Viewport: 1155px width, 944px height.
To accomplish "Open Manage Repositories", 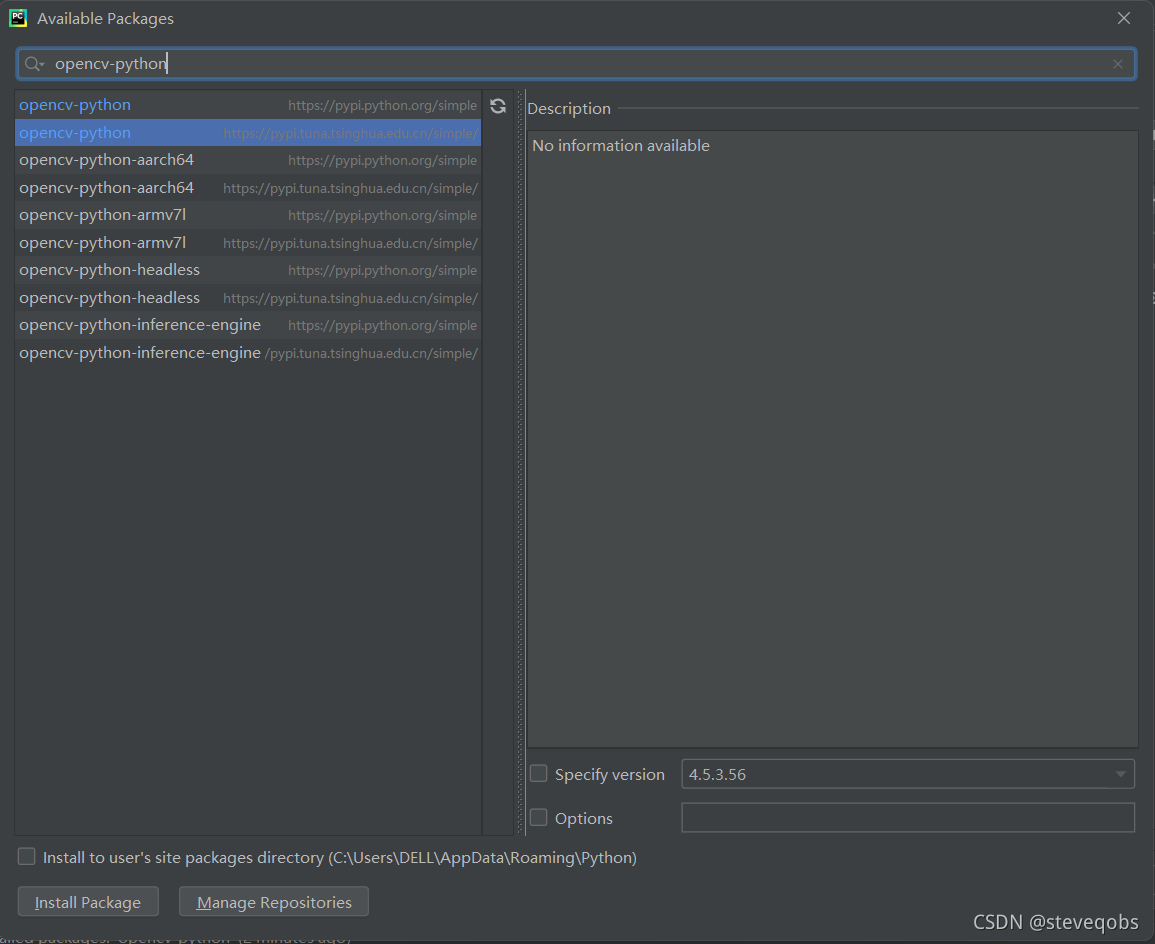I will [274, 902].
